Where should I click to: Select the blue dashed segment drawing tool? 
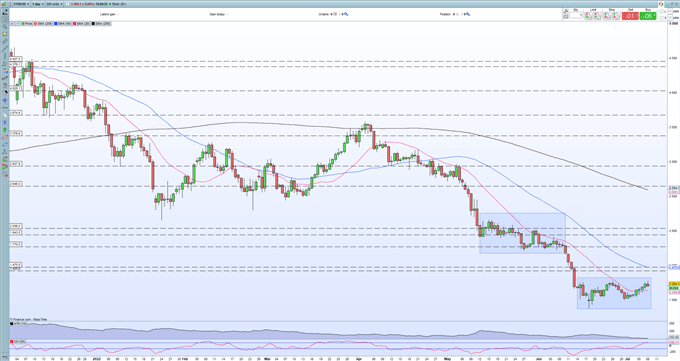pyautogui.click(x=5, y=144)
